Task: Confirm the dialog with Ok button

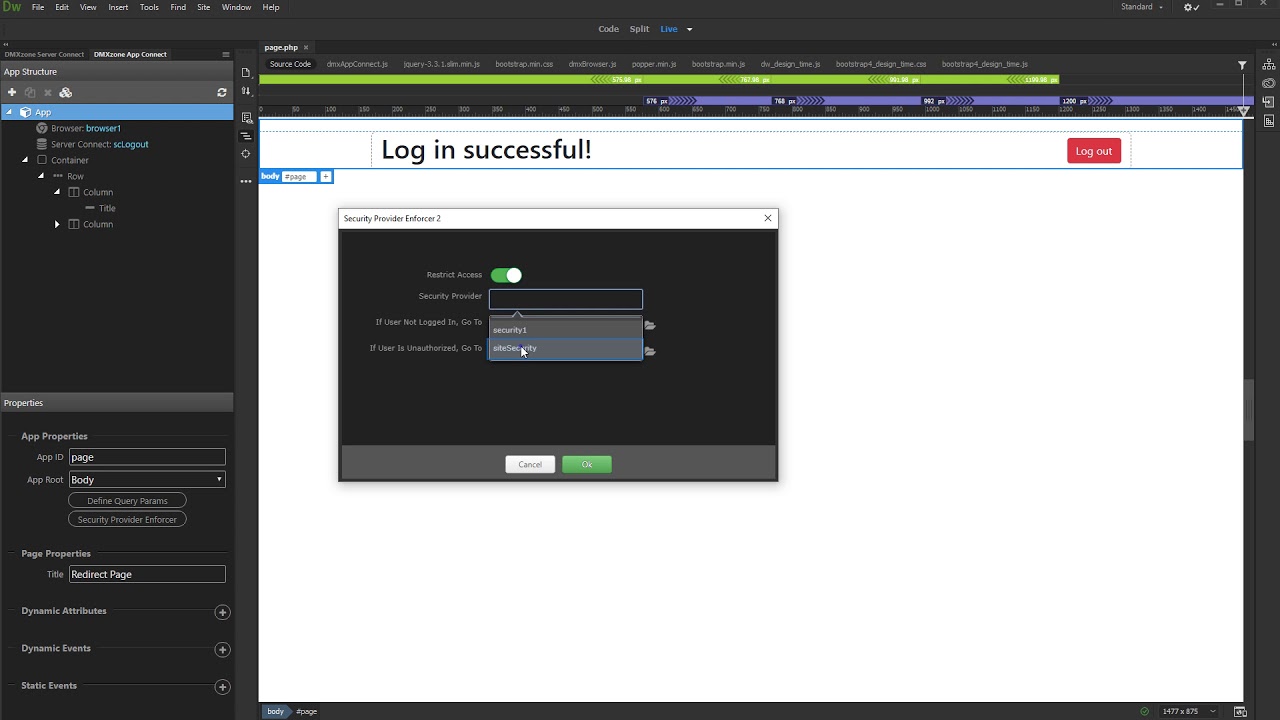Action: [587, 464]
